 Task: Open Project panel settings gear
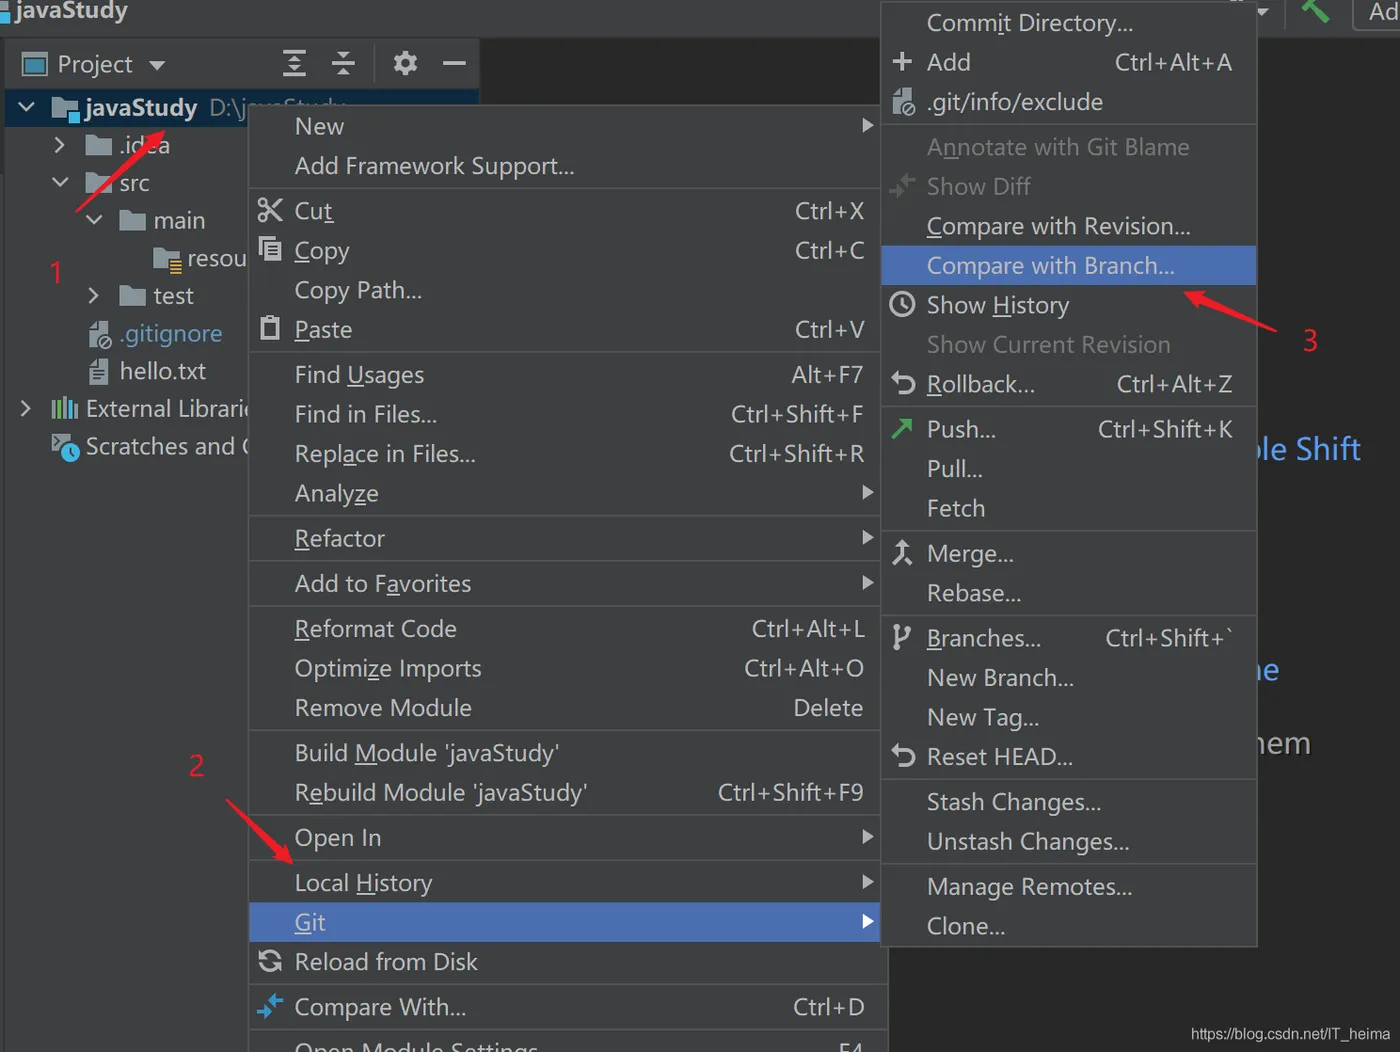pos(405,64)
